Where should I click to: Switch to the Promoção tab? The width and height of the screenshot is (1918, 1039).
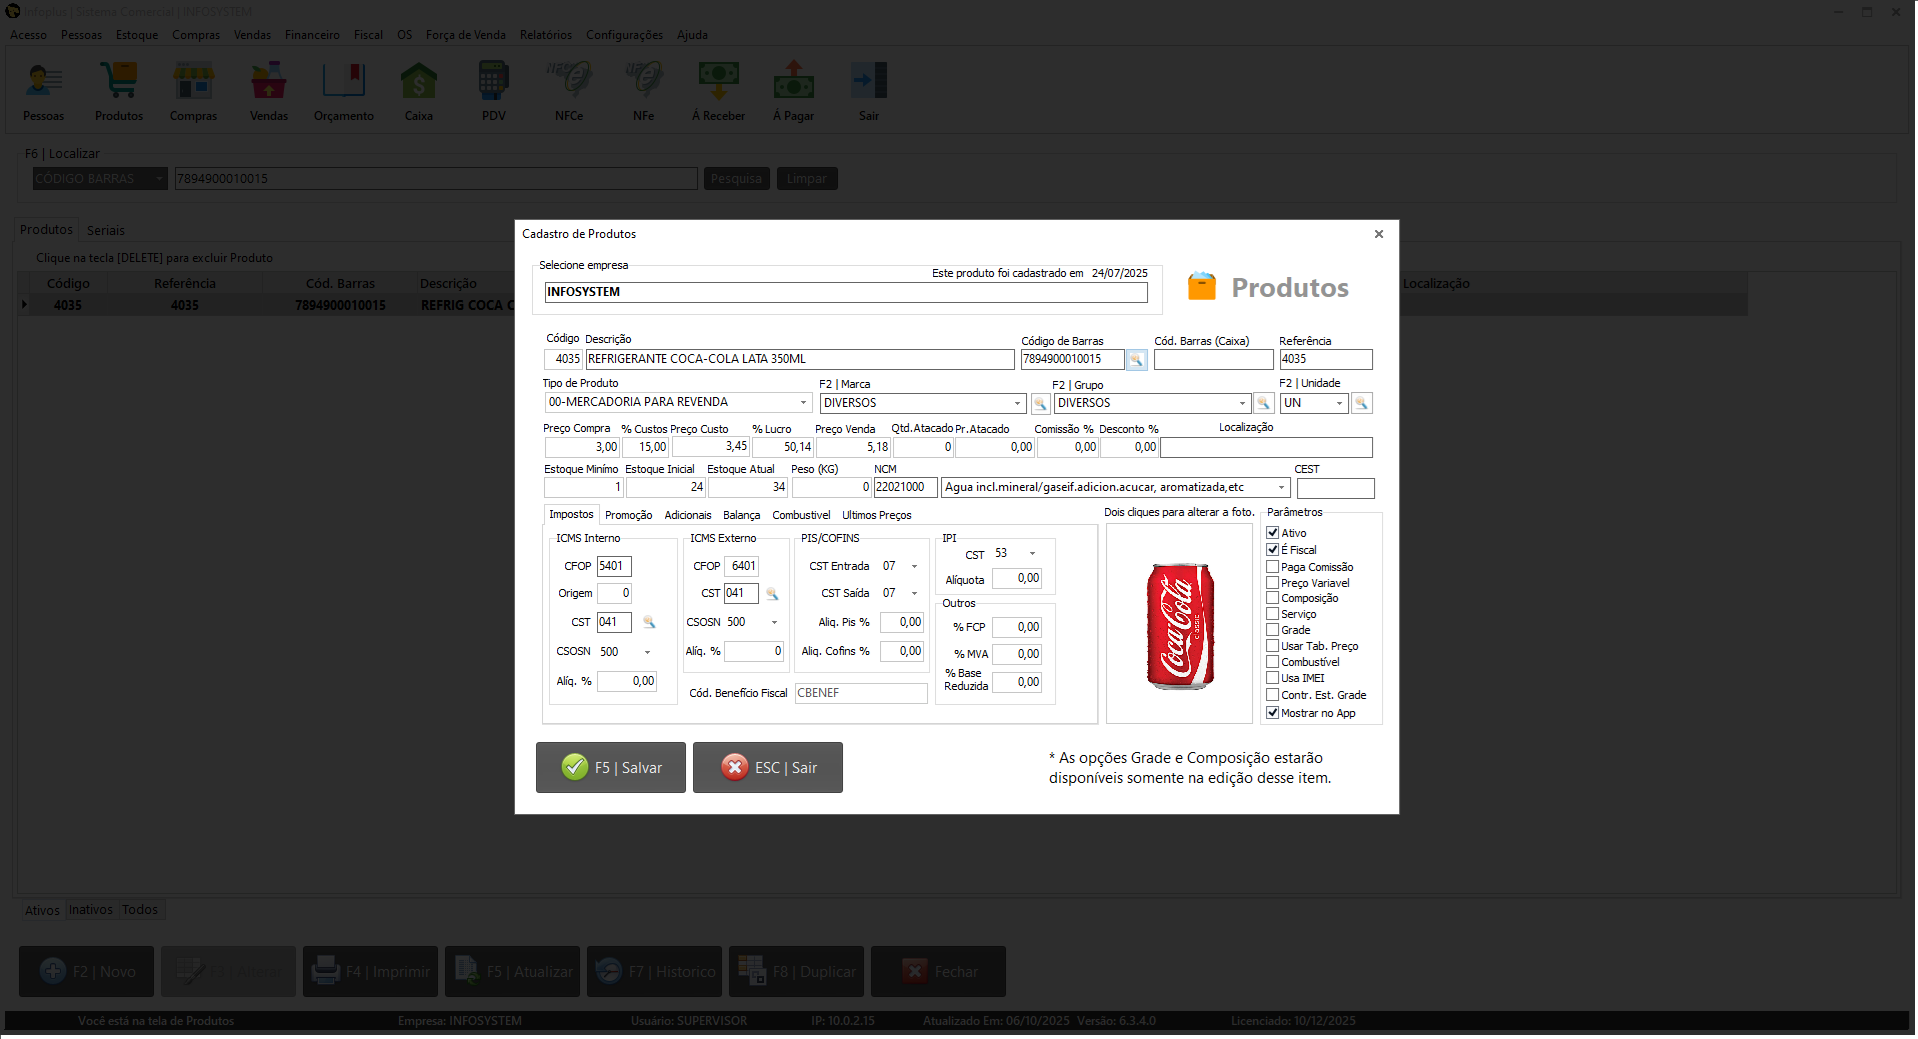pos(628,515)
